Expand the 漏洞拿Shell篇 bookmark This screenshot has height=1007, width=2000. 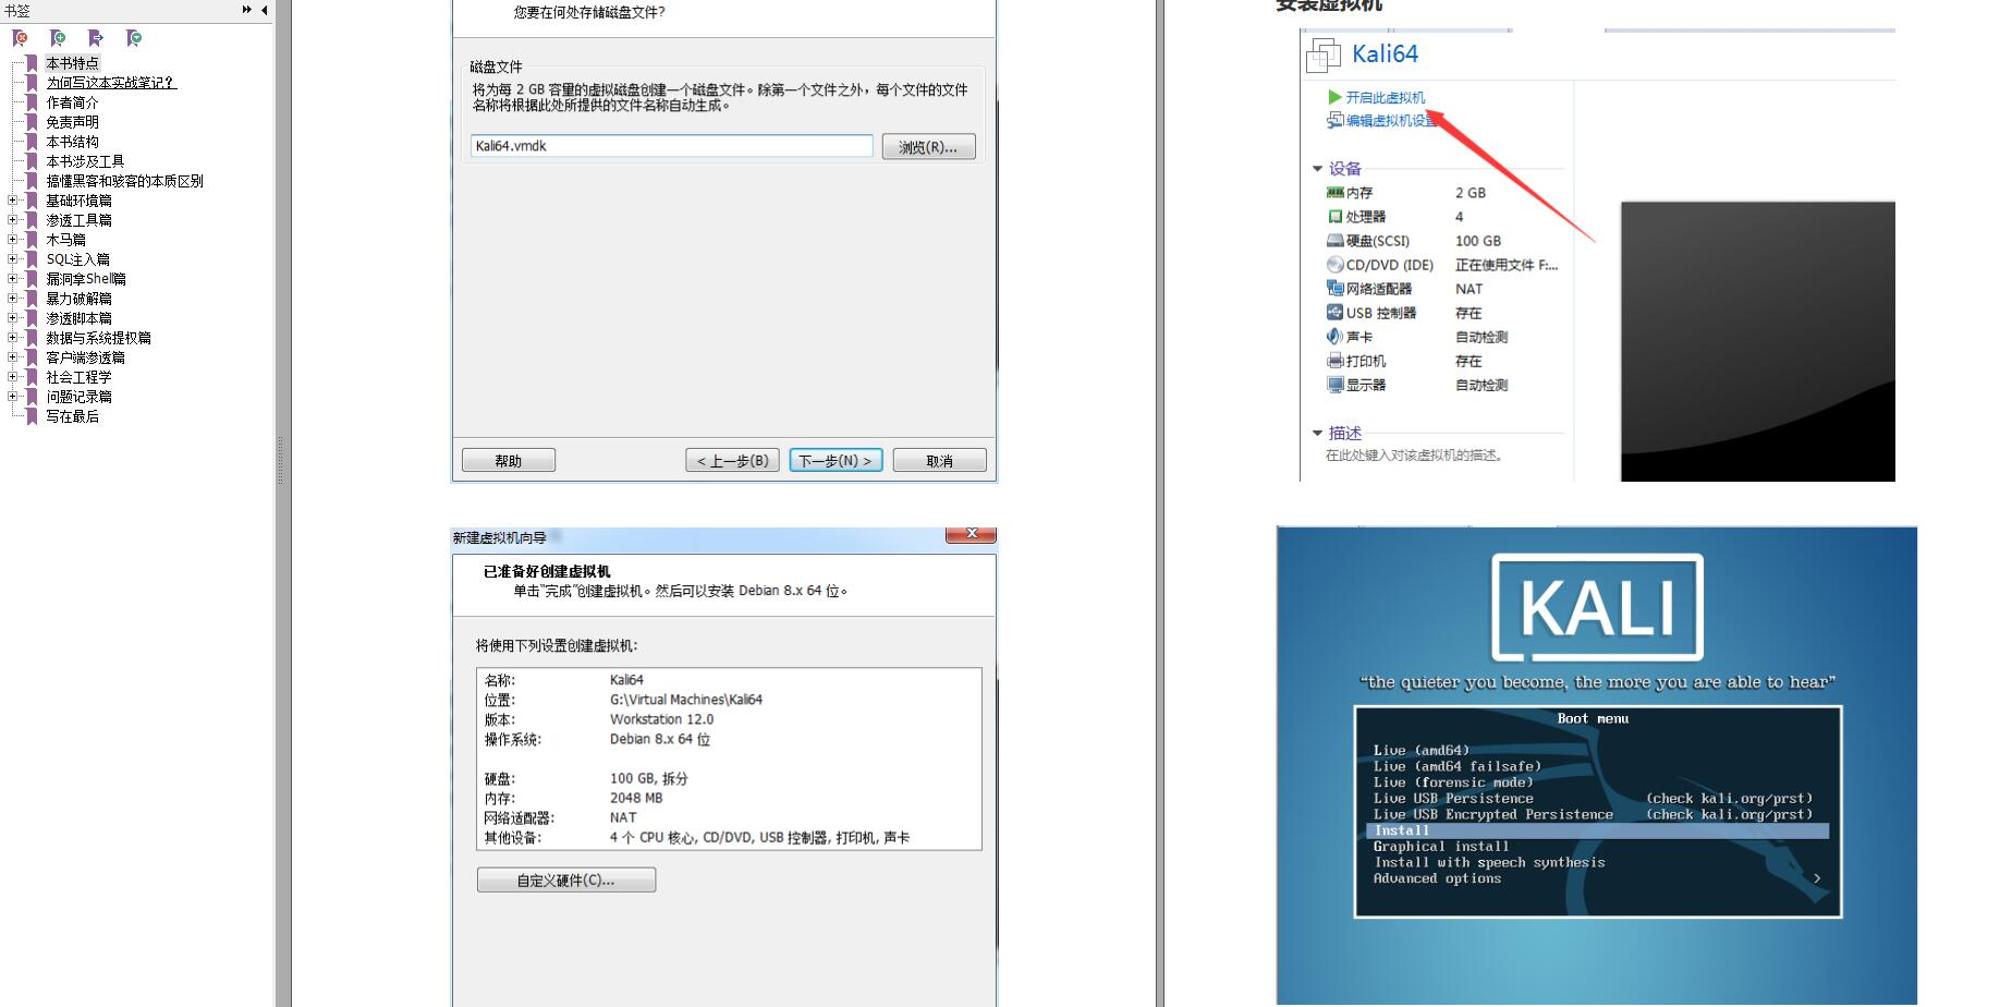[x=13, y=279]
